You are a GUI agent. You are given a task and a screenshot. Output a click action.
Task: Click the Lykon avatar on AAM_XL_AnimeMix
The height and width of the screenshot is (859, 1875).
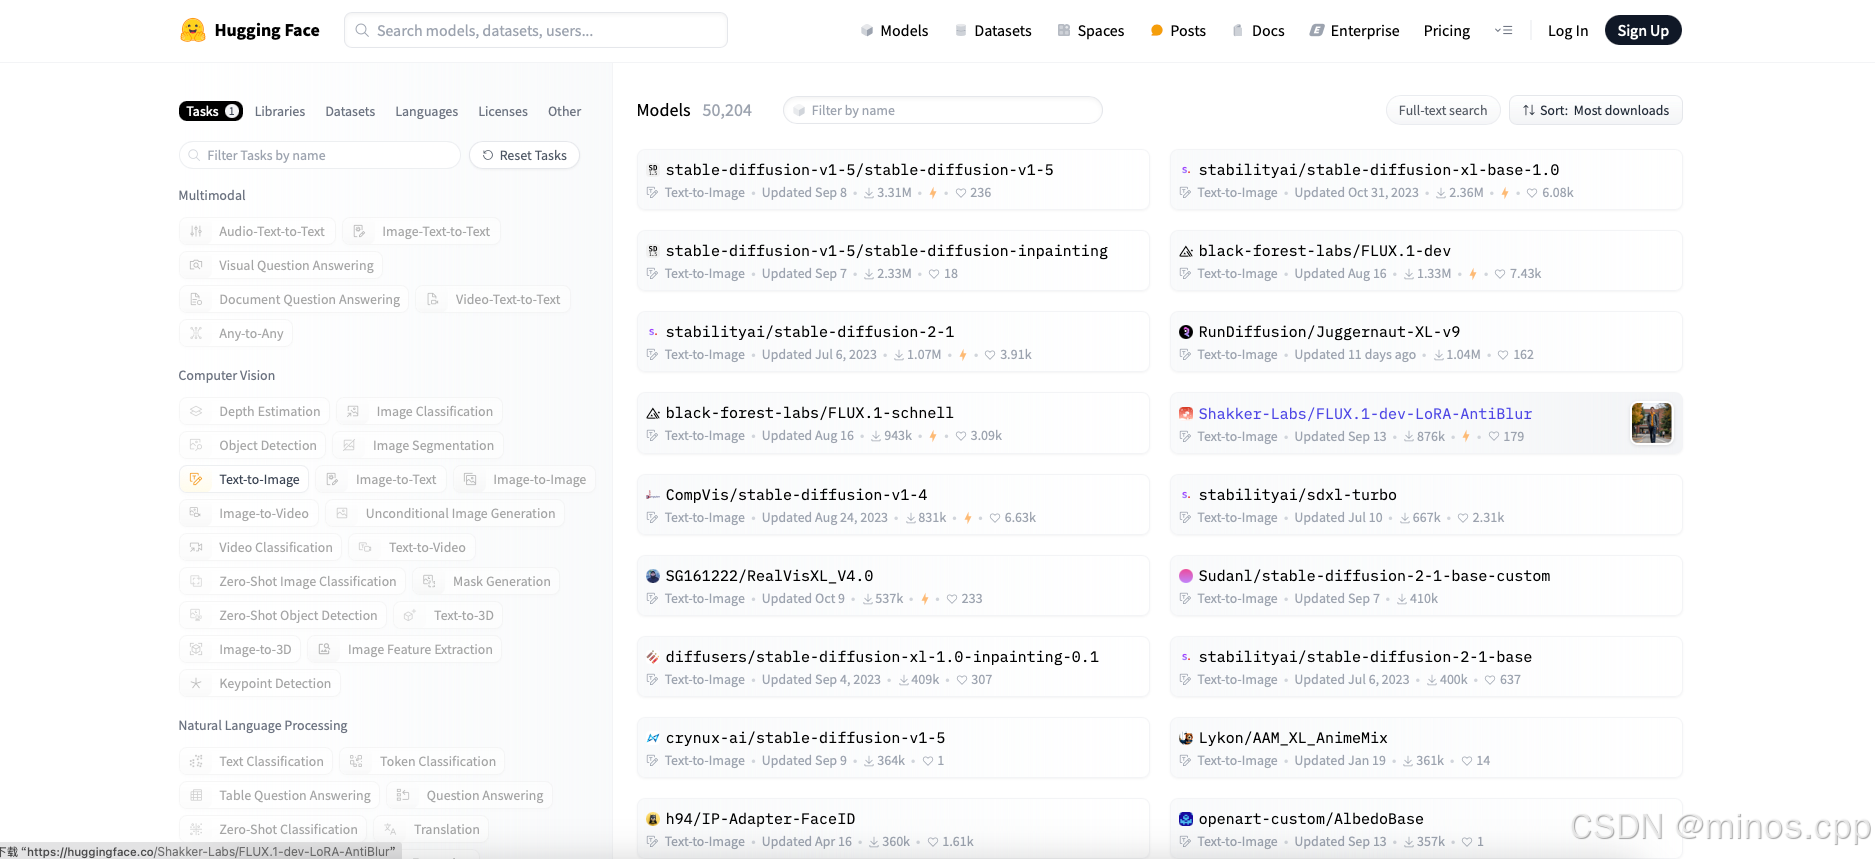click(x=1186, y=738)
